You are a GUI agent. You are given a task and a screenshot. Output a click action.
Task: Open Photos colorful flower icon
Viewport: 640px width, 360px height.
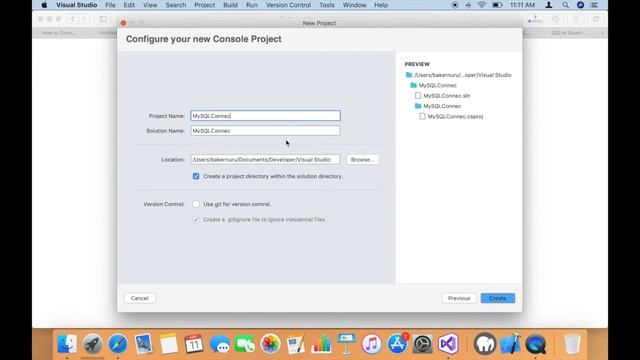point(270,344)
